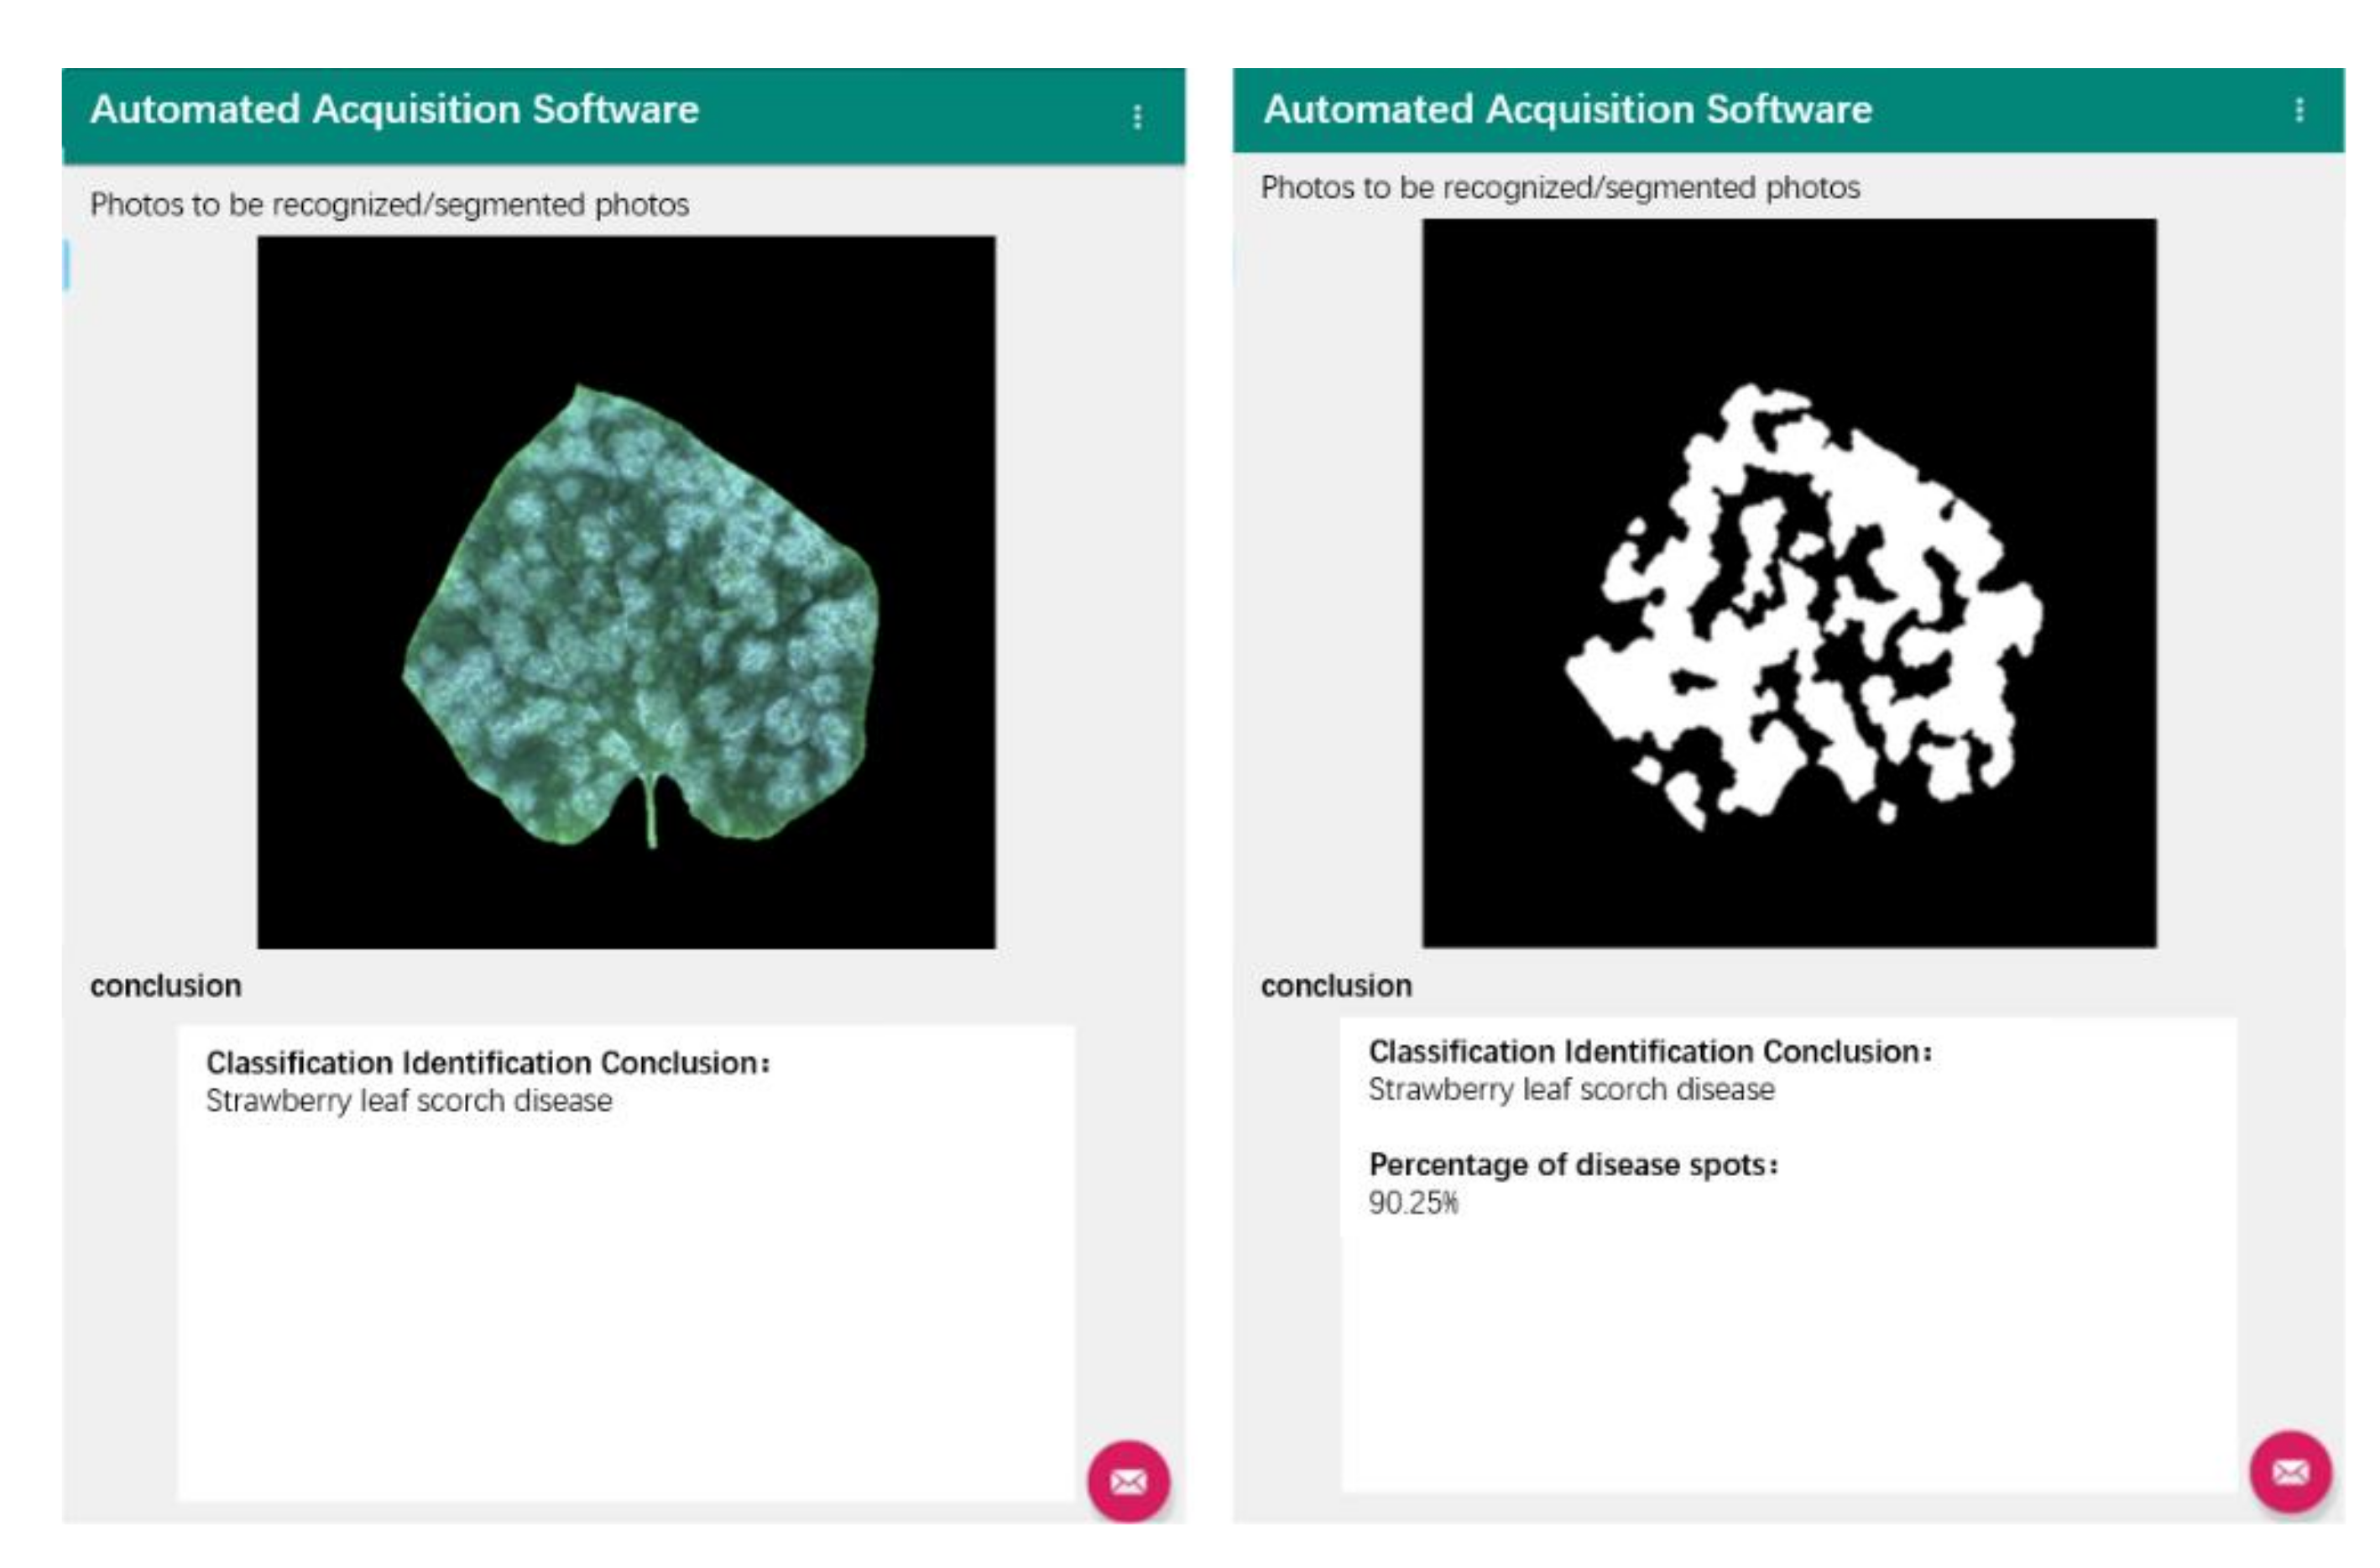This screenshot has width=2380, height=1568.
Task: Click the left 'Strawberry leaf scorch disease' result text
Action: (409, 1100)
